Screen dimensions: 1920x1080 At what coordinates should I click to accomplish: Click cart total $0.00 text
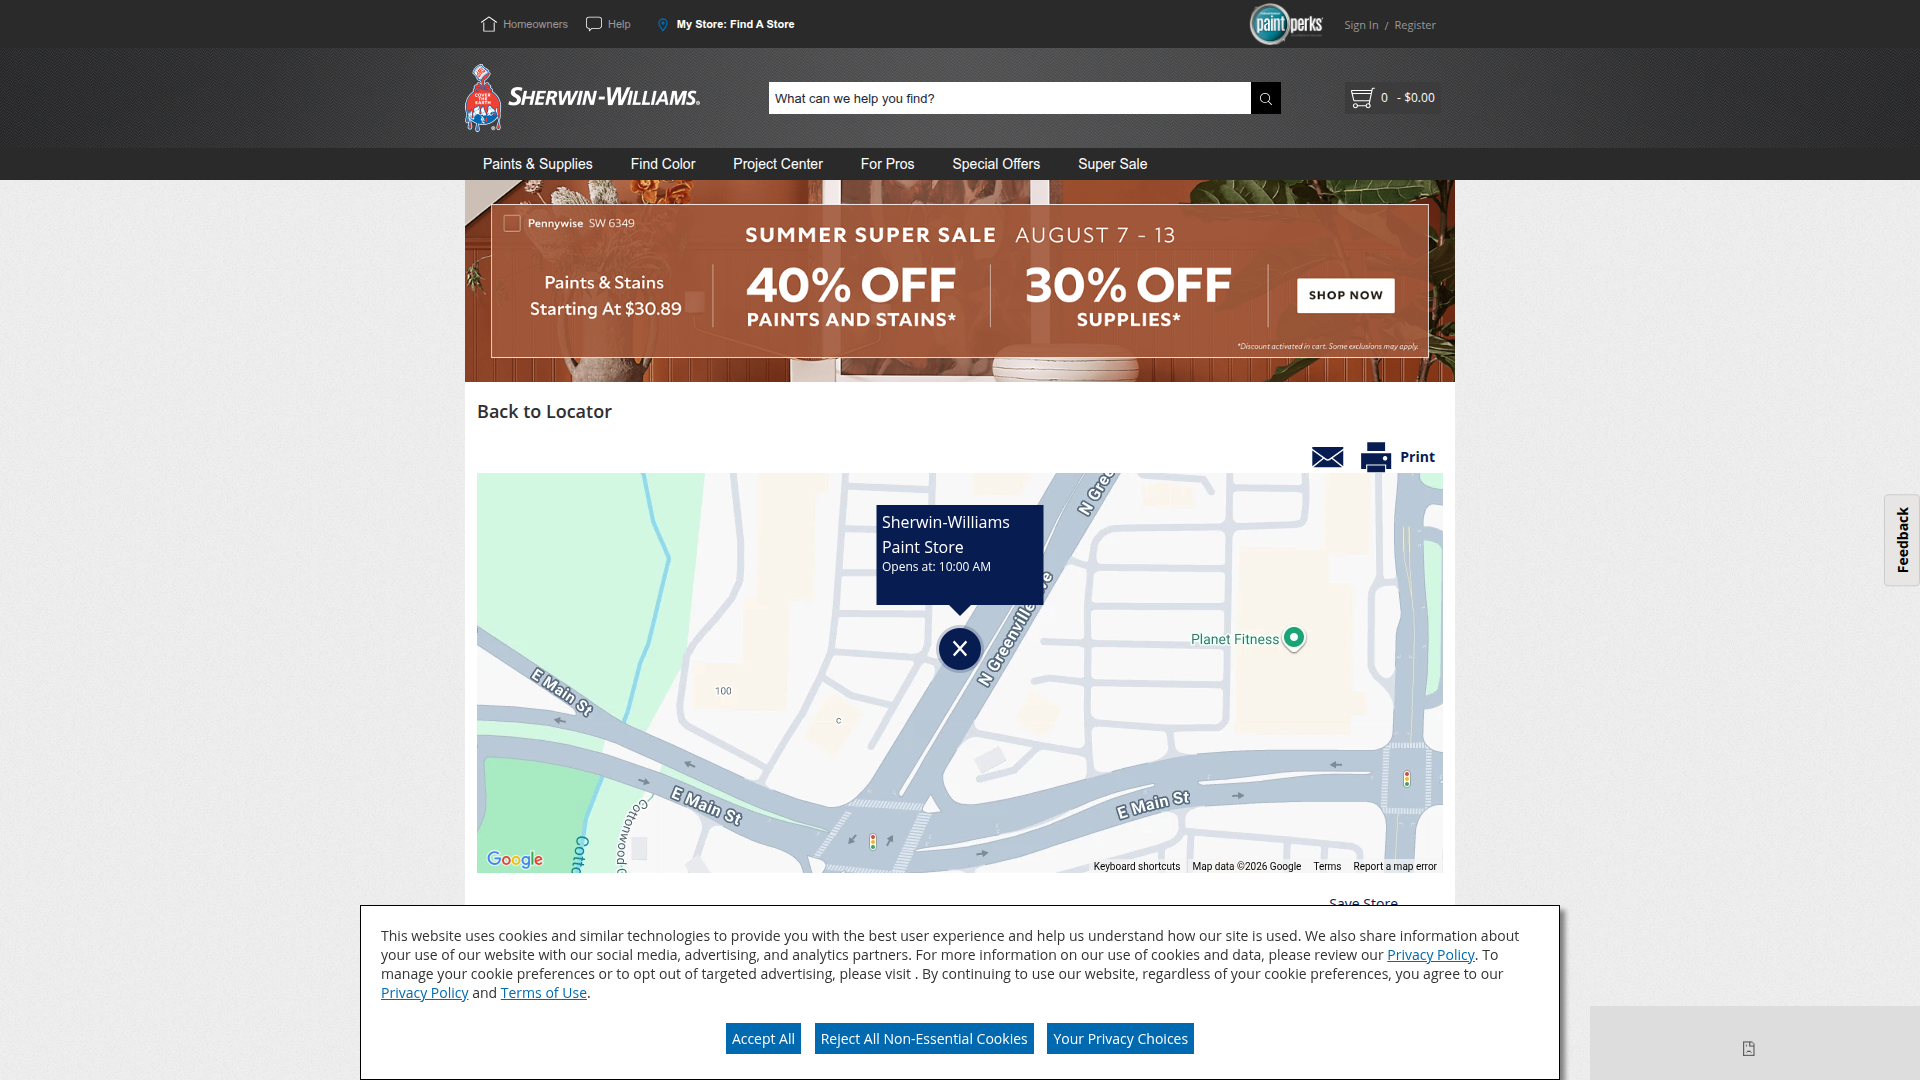[1419, 98]
